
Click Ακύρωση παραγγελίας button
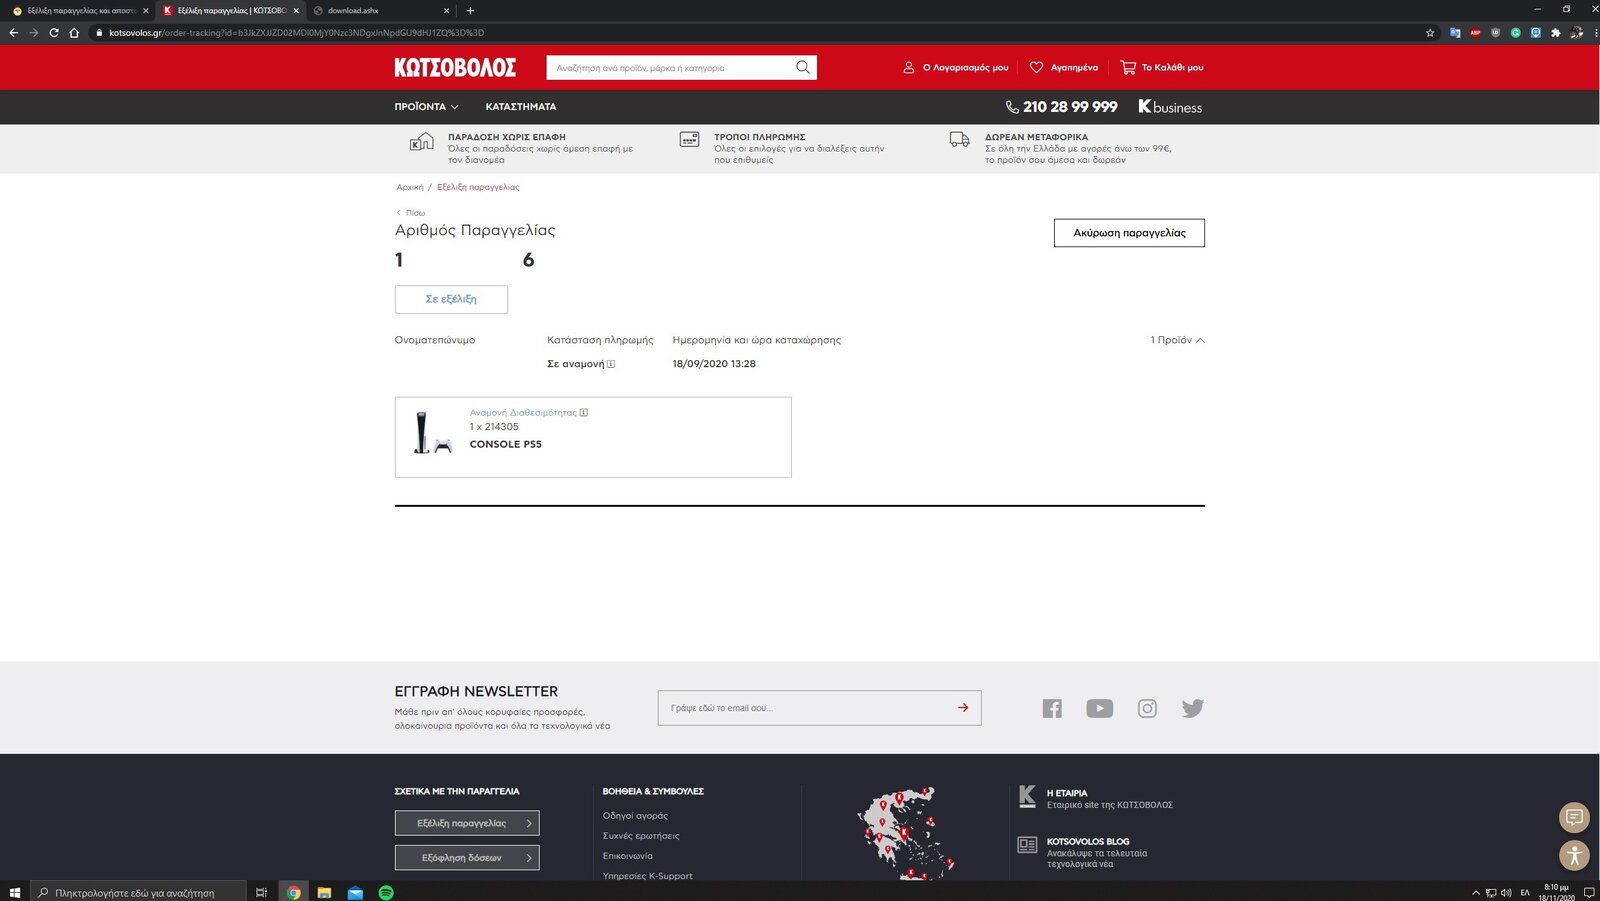click(x=1129, y=233)
